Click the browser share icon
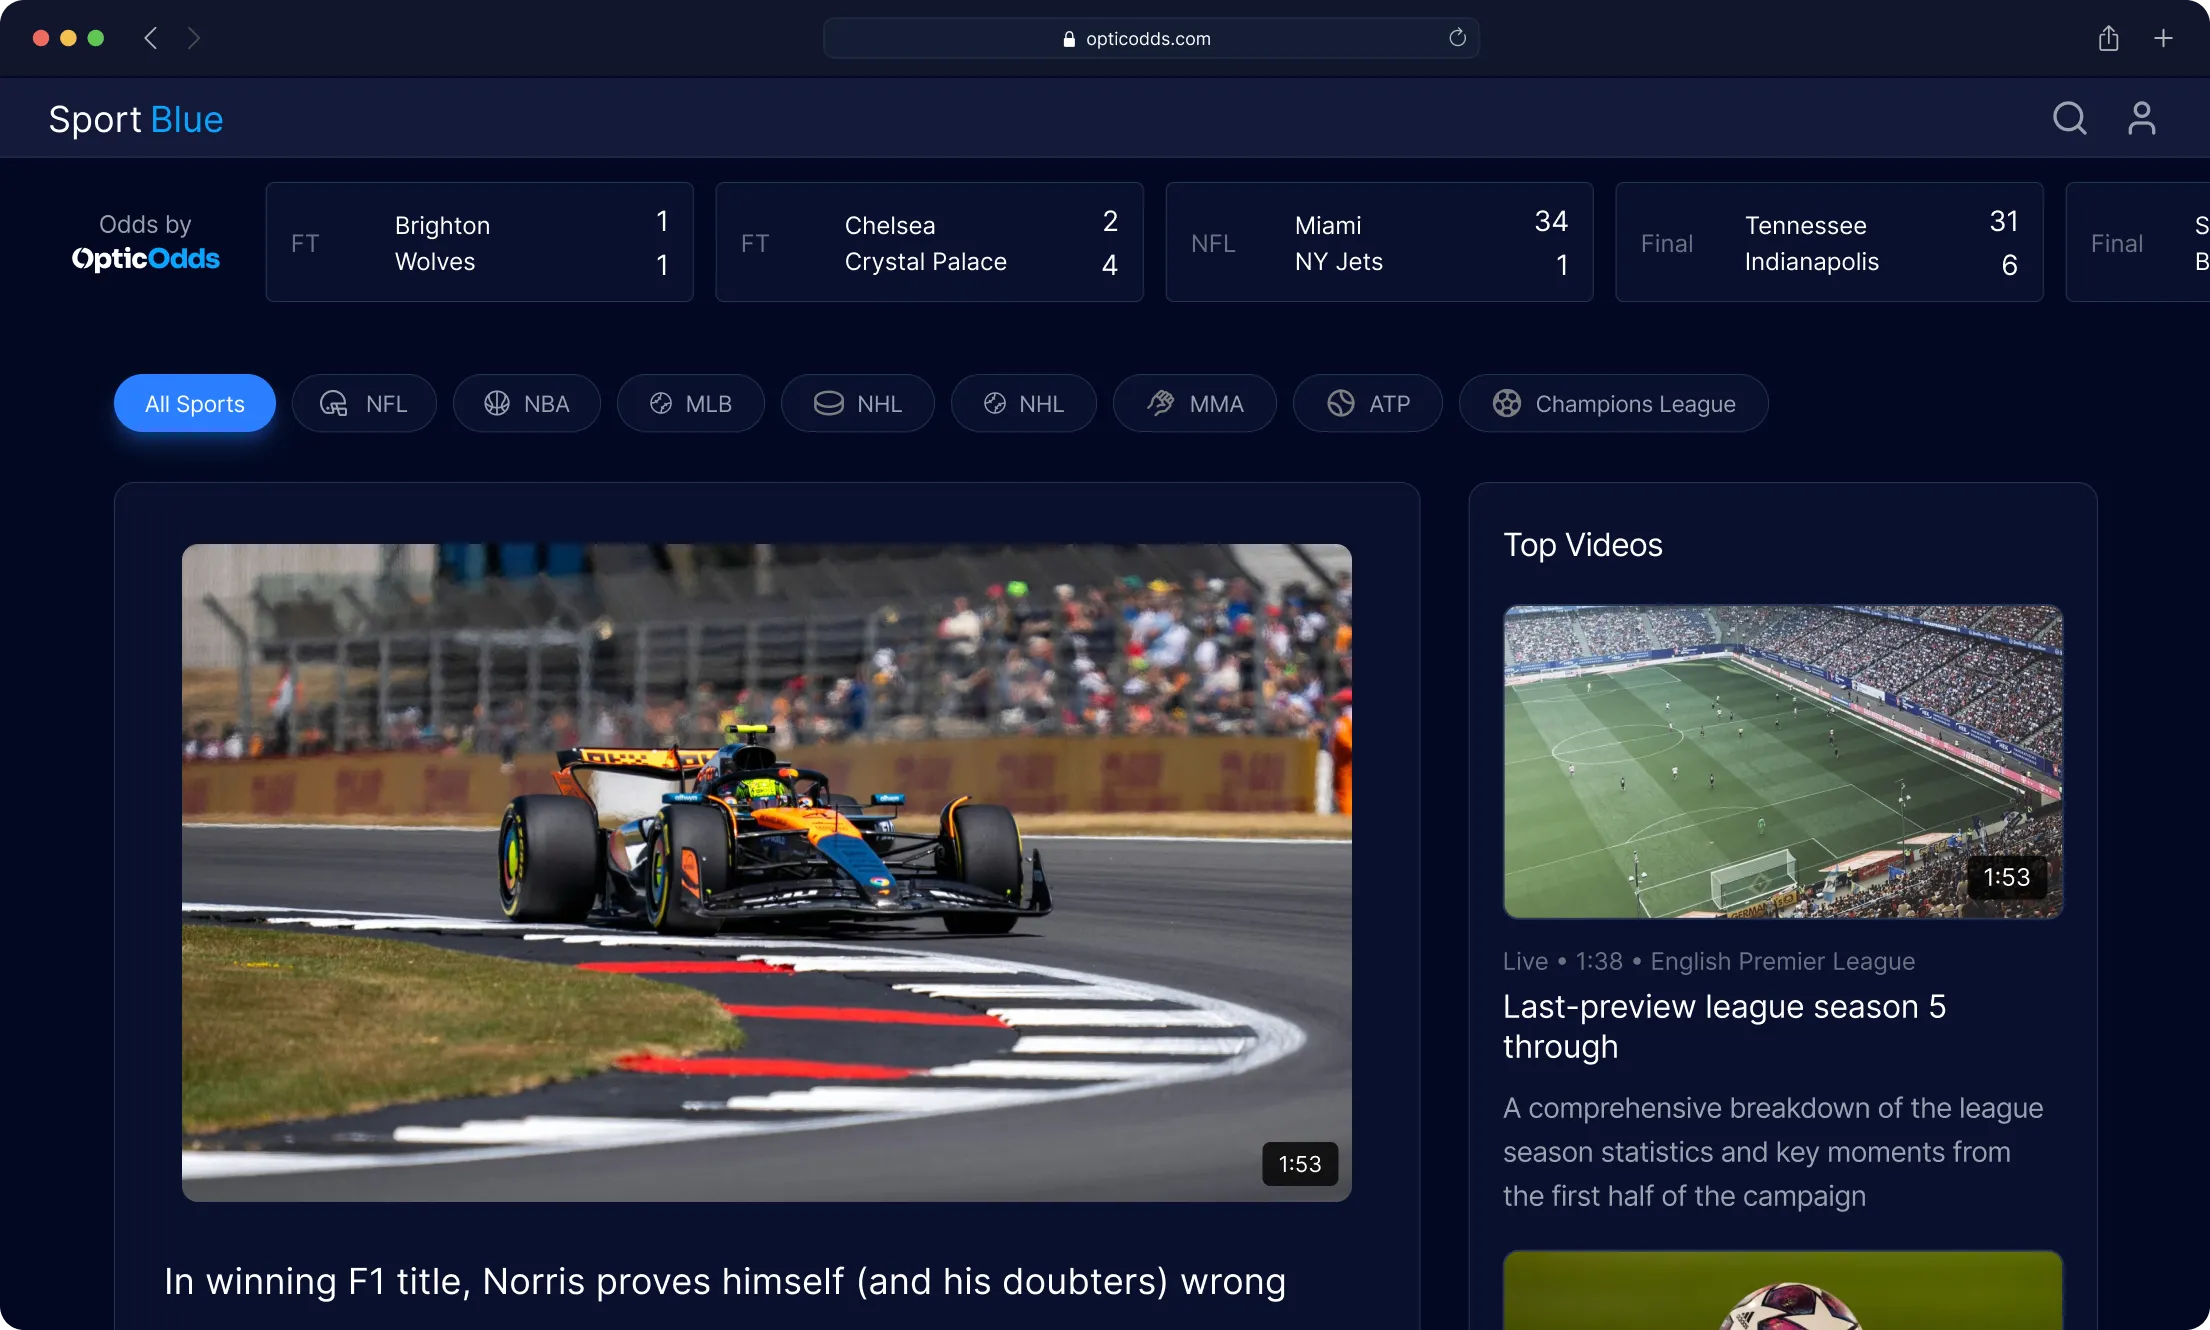Screen dimensions: 2210x1330 point(2108,38)
